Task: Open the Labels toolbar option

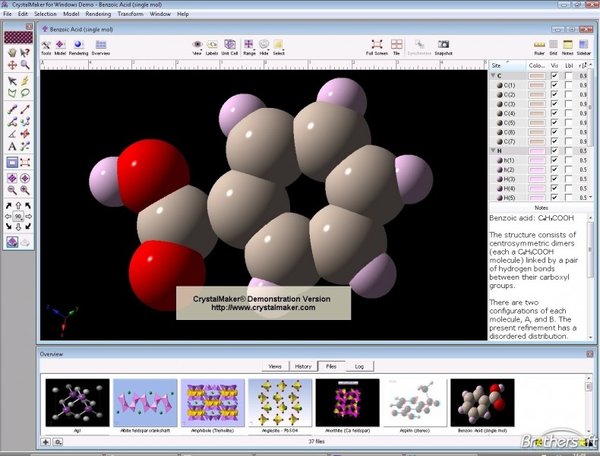Action: pos(213,46)
